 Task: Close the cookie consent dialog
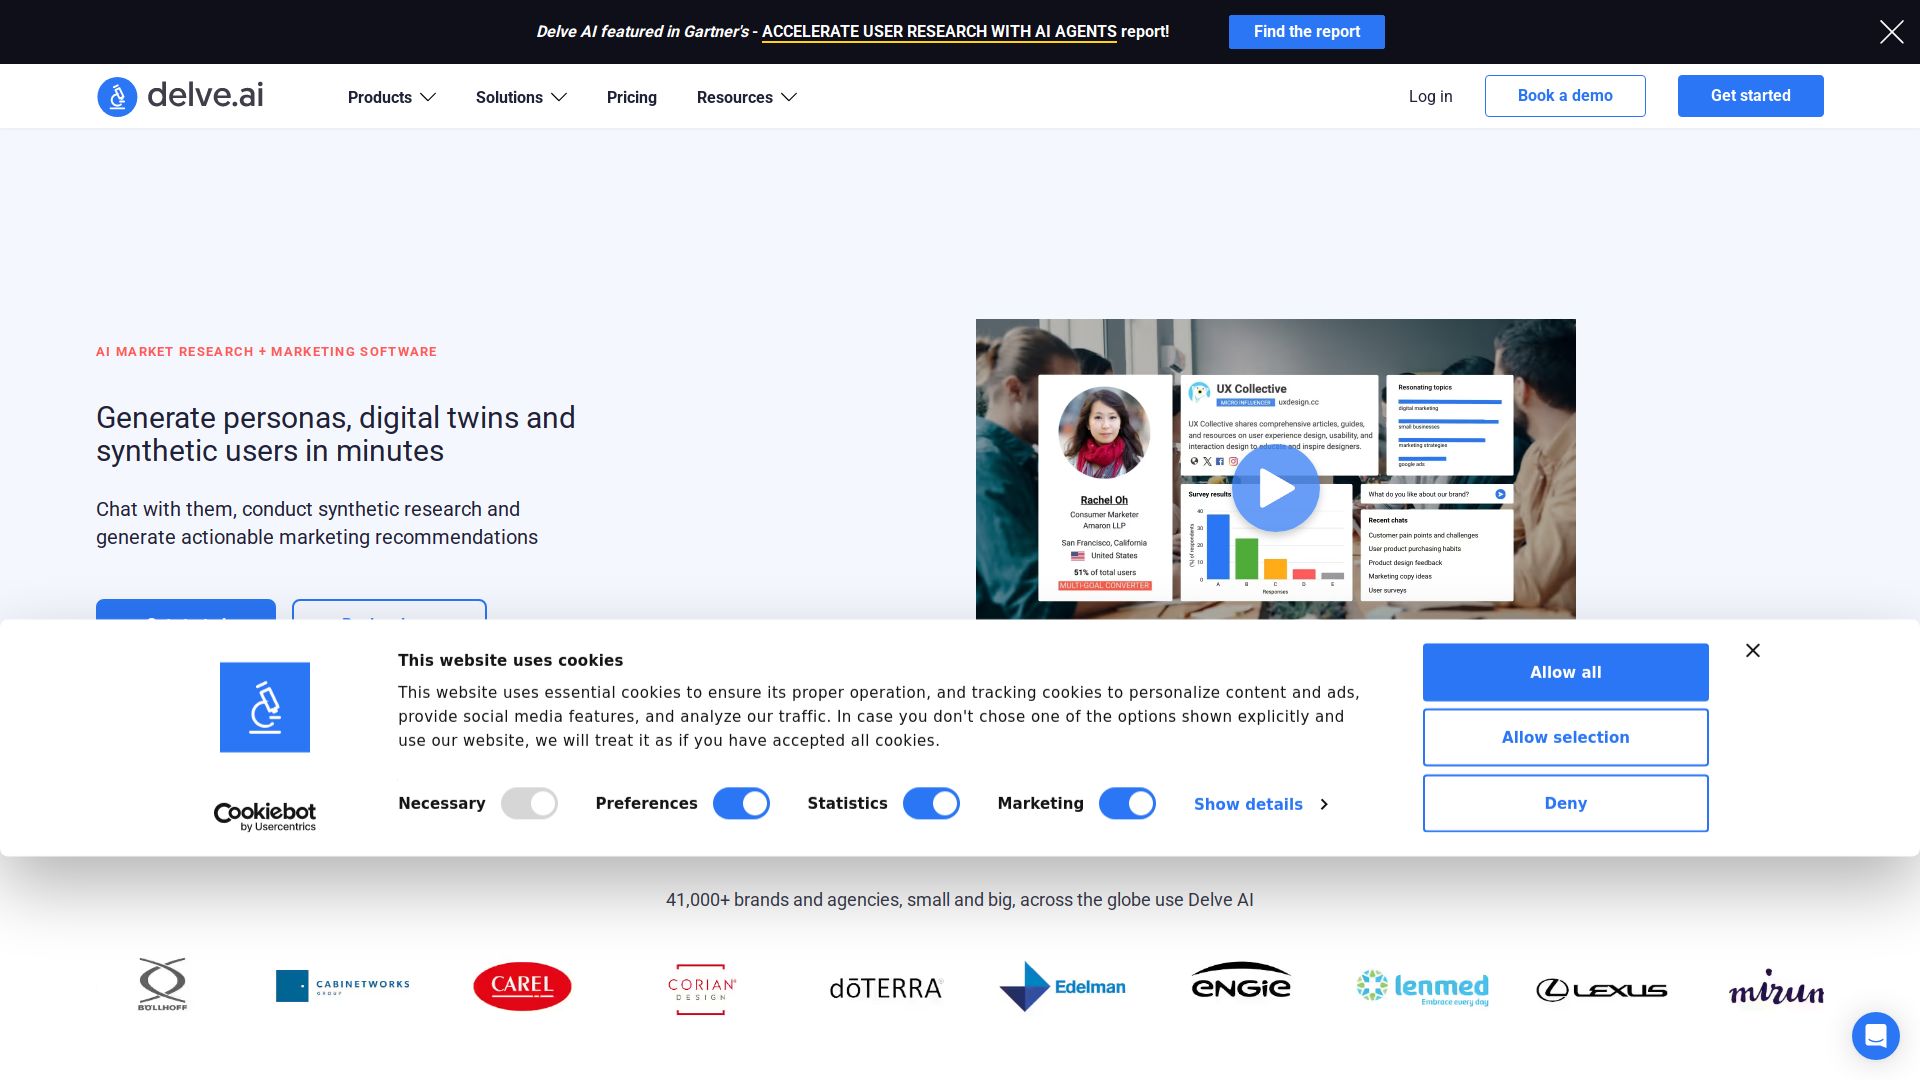[x=1752, y=651]
